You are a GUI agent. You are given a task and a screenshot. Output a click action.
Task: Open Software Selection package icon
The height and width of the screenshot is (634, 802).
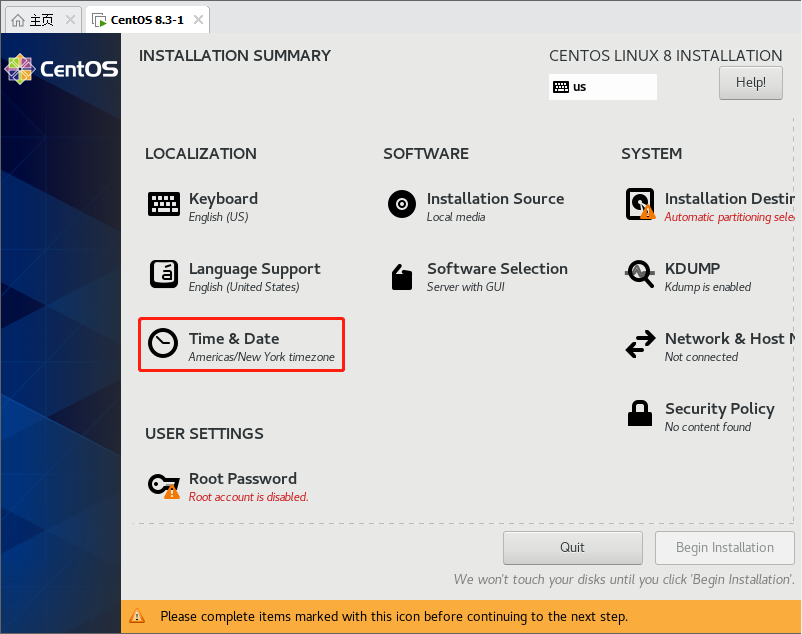point(402,277)
